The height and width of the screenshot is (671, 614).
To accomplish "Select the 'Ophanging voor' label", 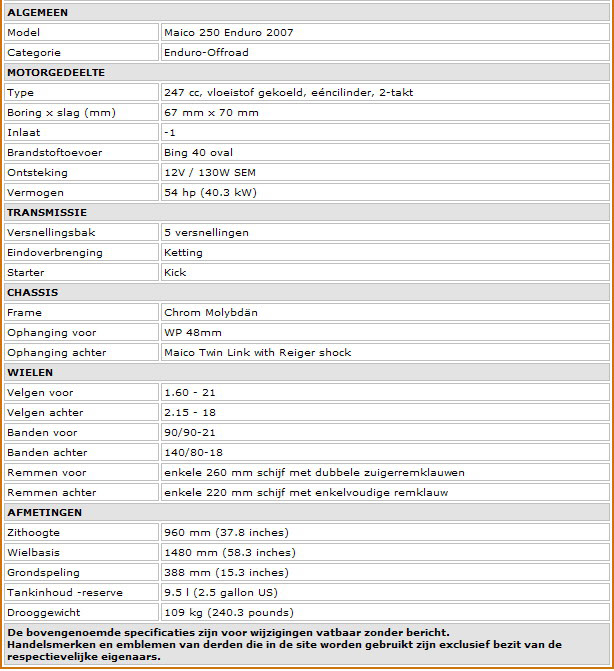I will point(51,333).
